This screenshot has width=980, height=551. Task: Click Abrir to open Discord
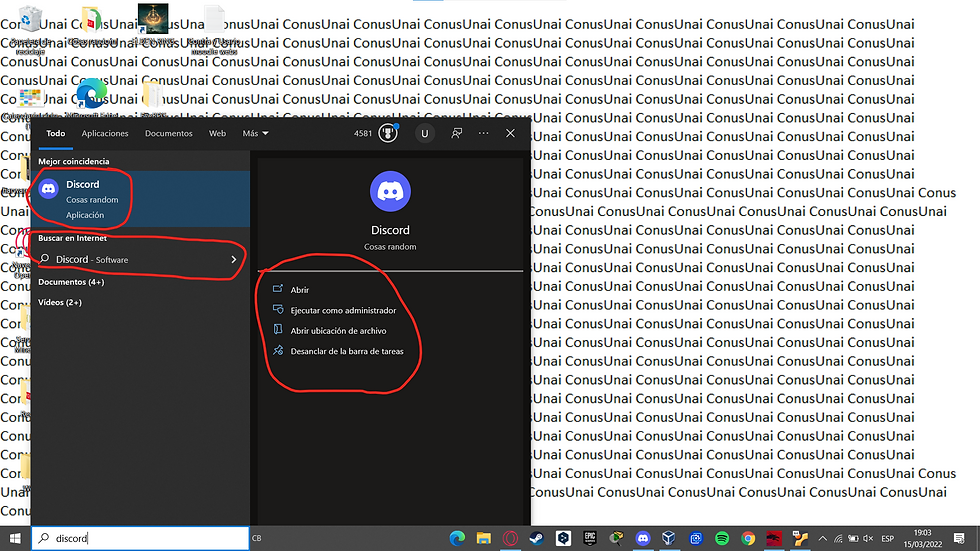(299, 290)
